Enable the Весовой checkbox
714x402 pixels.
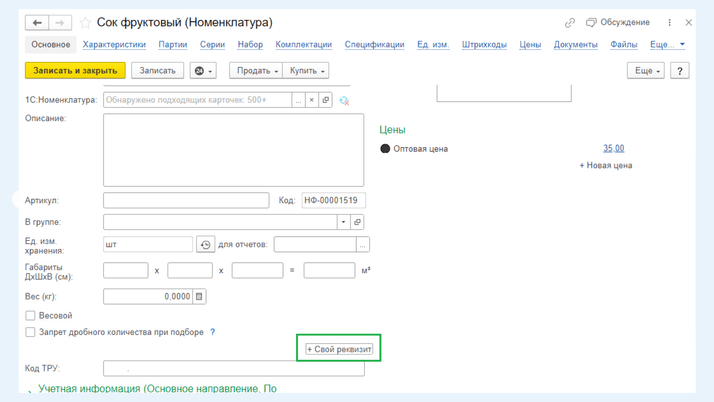pos(30,315)
